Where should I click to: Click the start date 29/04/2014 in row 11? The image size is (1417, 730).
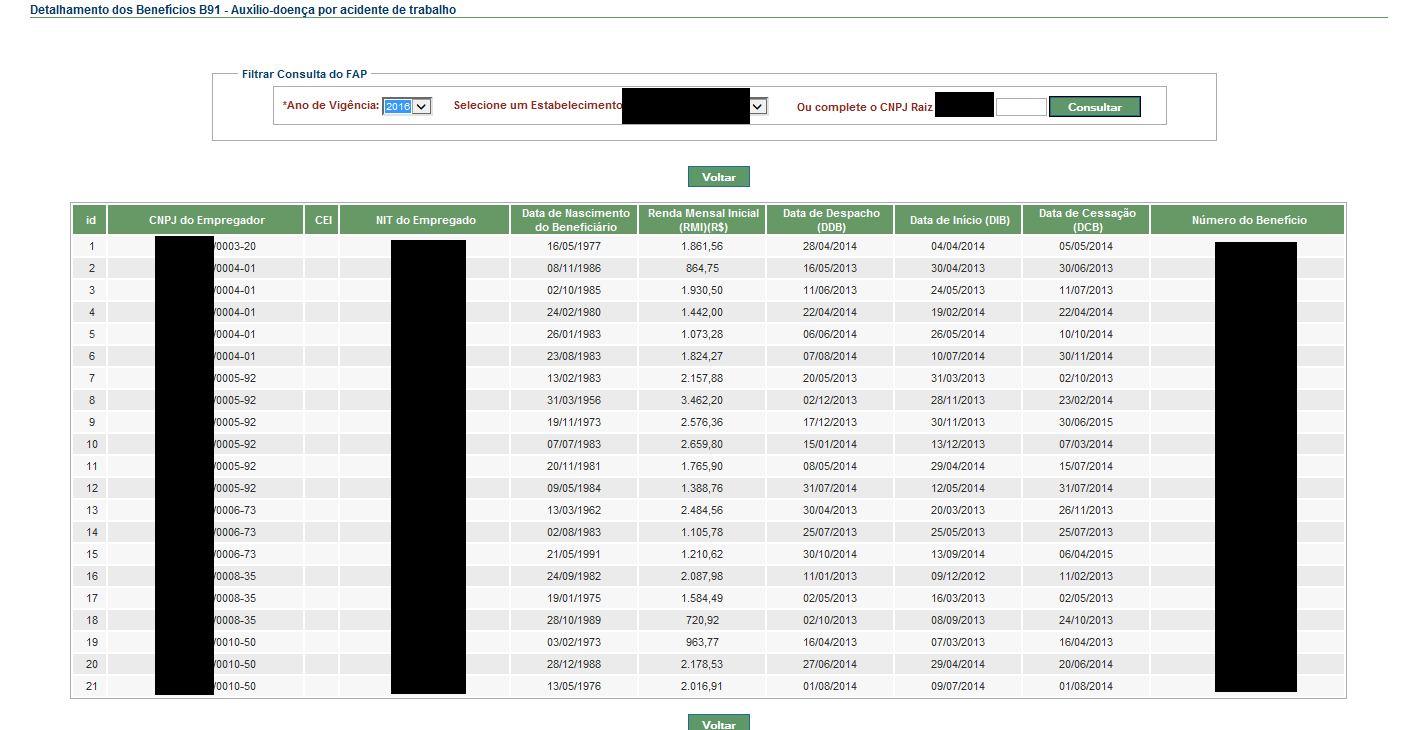[958, 466]
